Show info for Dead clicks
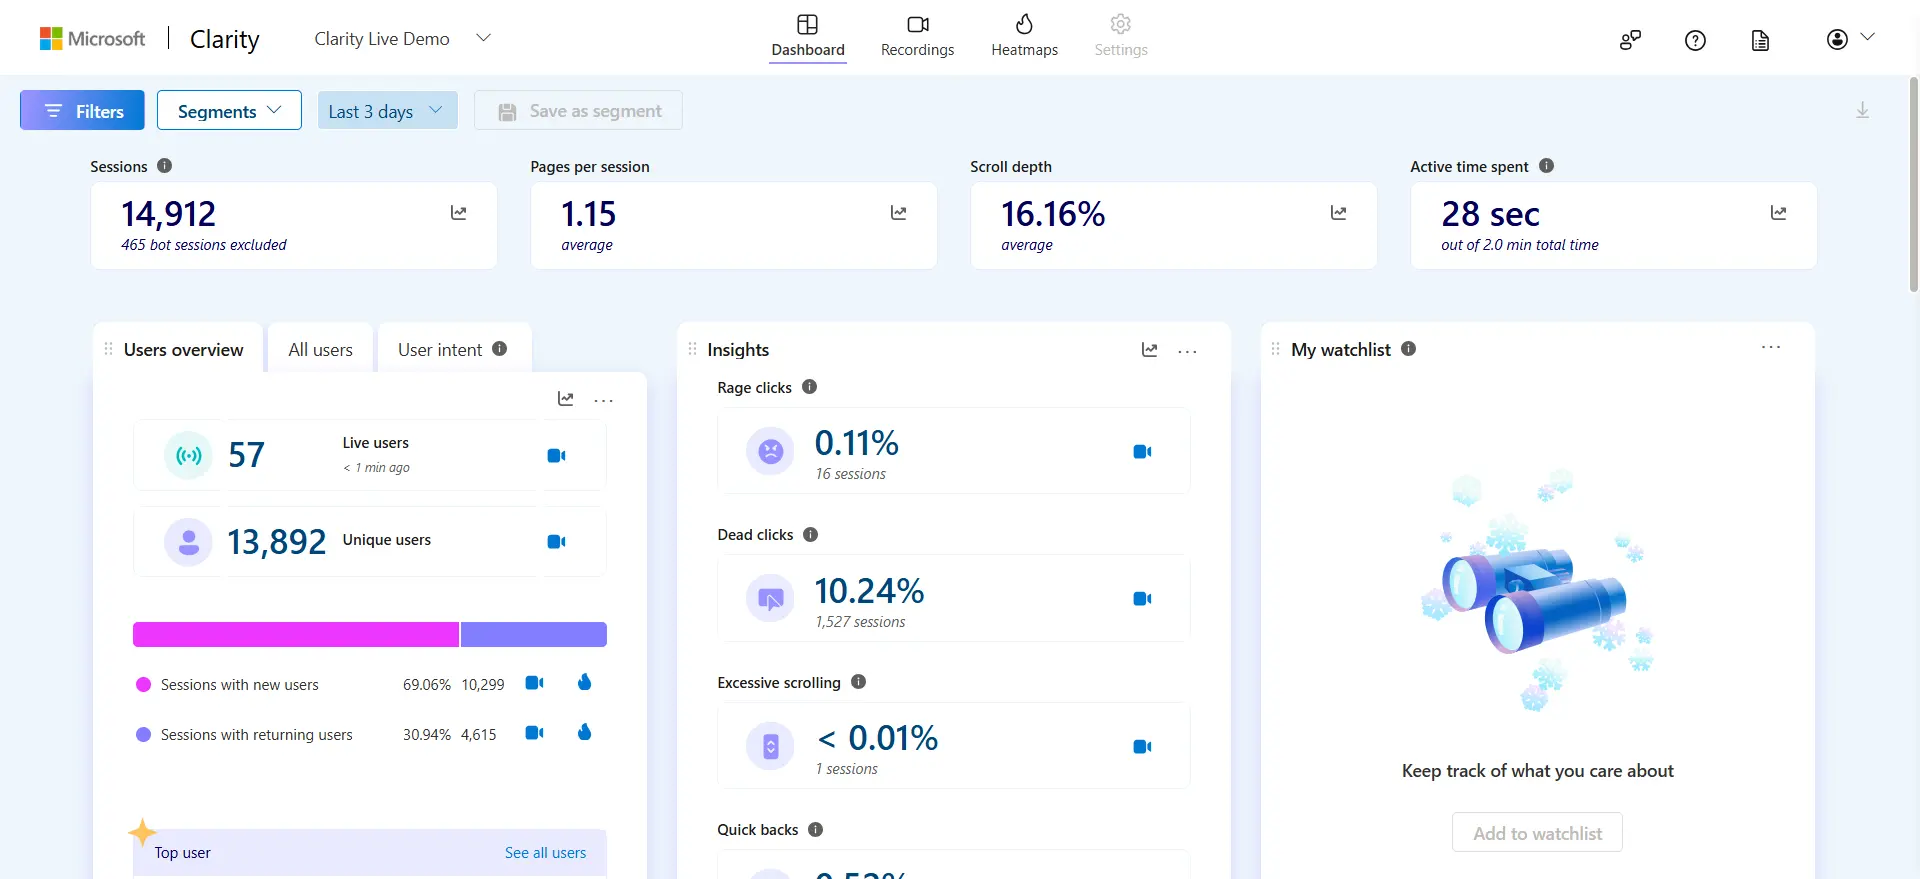Viewport: 1920px width, 879px height. 811,535
